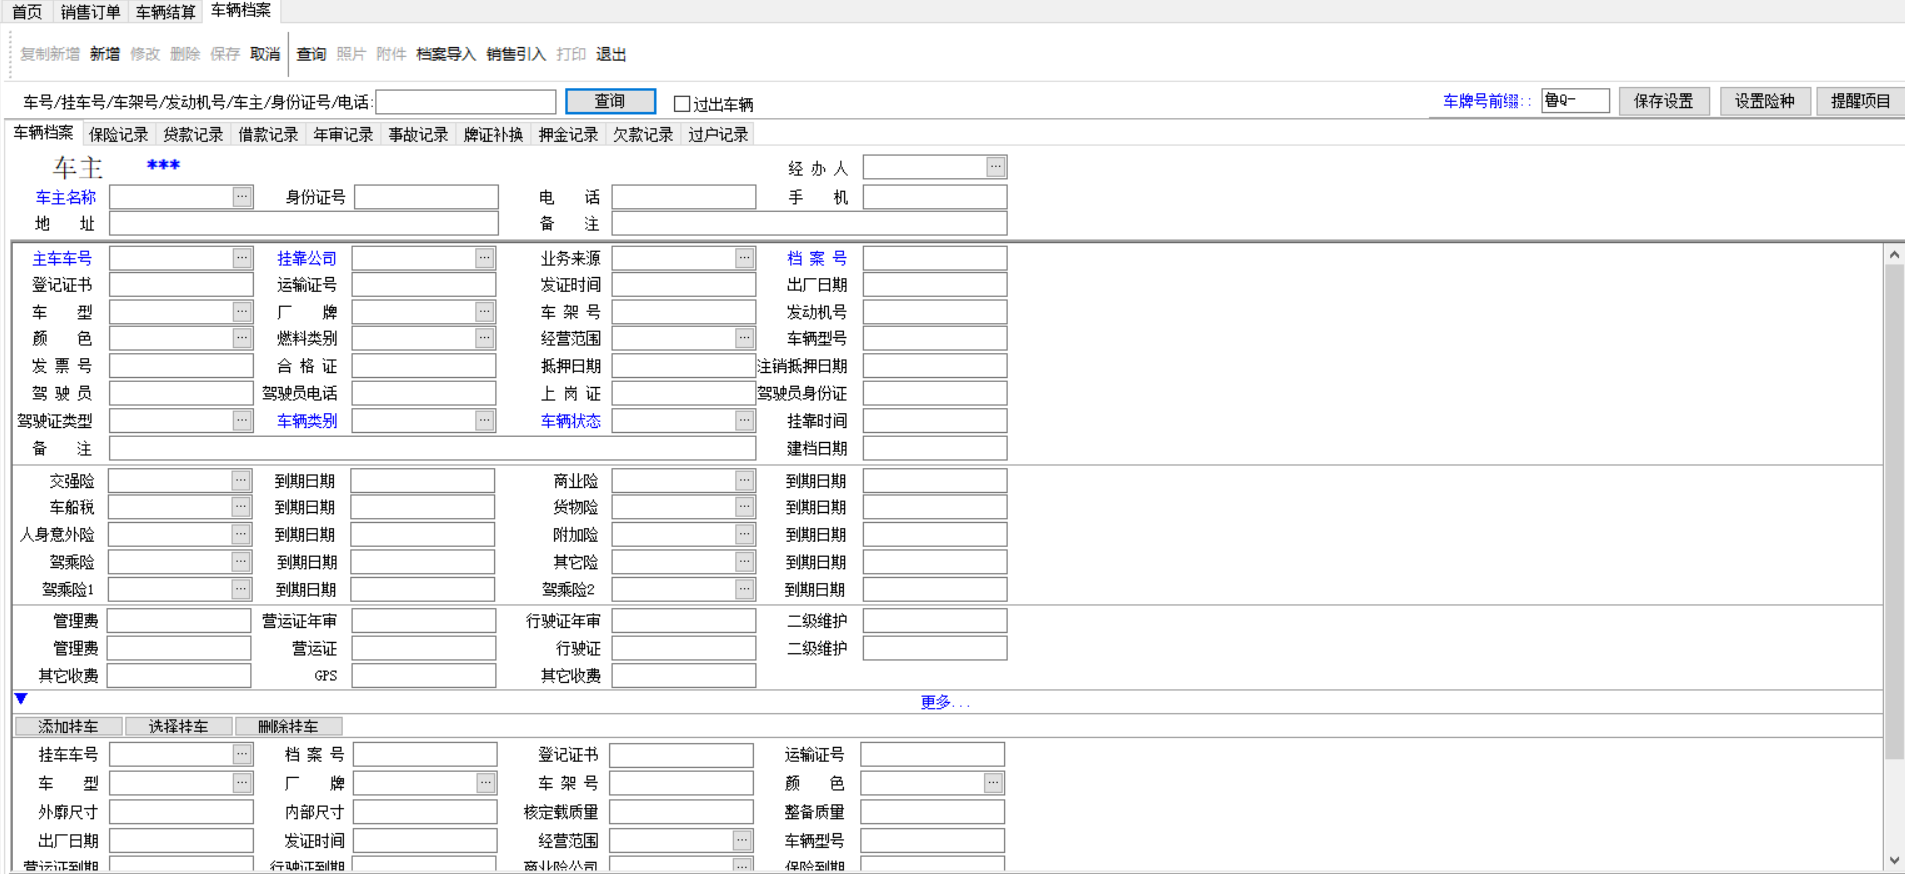Open the 驾驶证类型 lookup ellipsis button
1905x874 pixels.
tap(242, 421)
